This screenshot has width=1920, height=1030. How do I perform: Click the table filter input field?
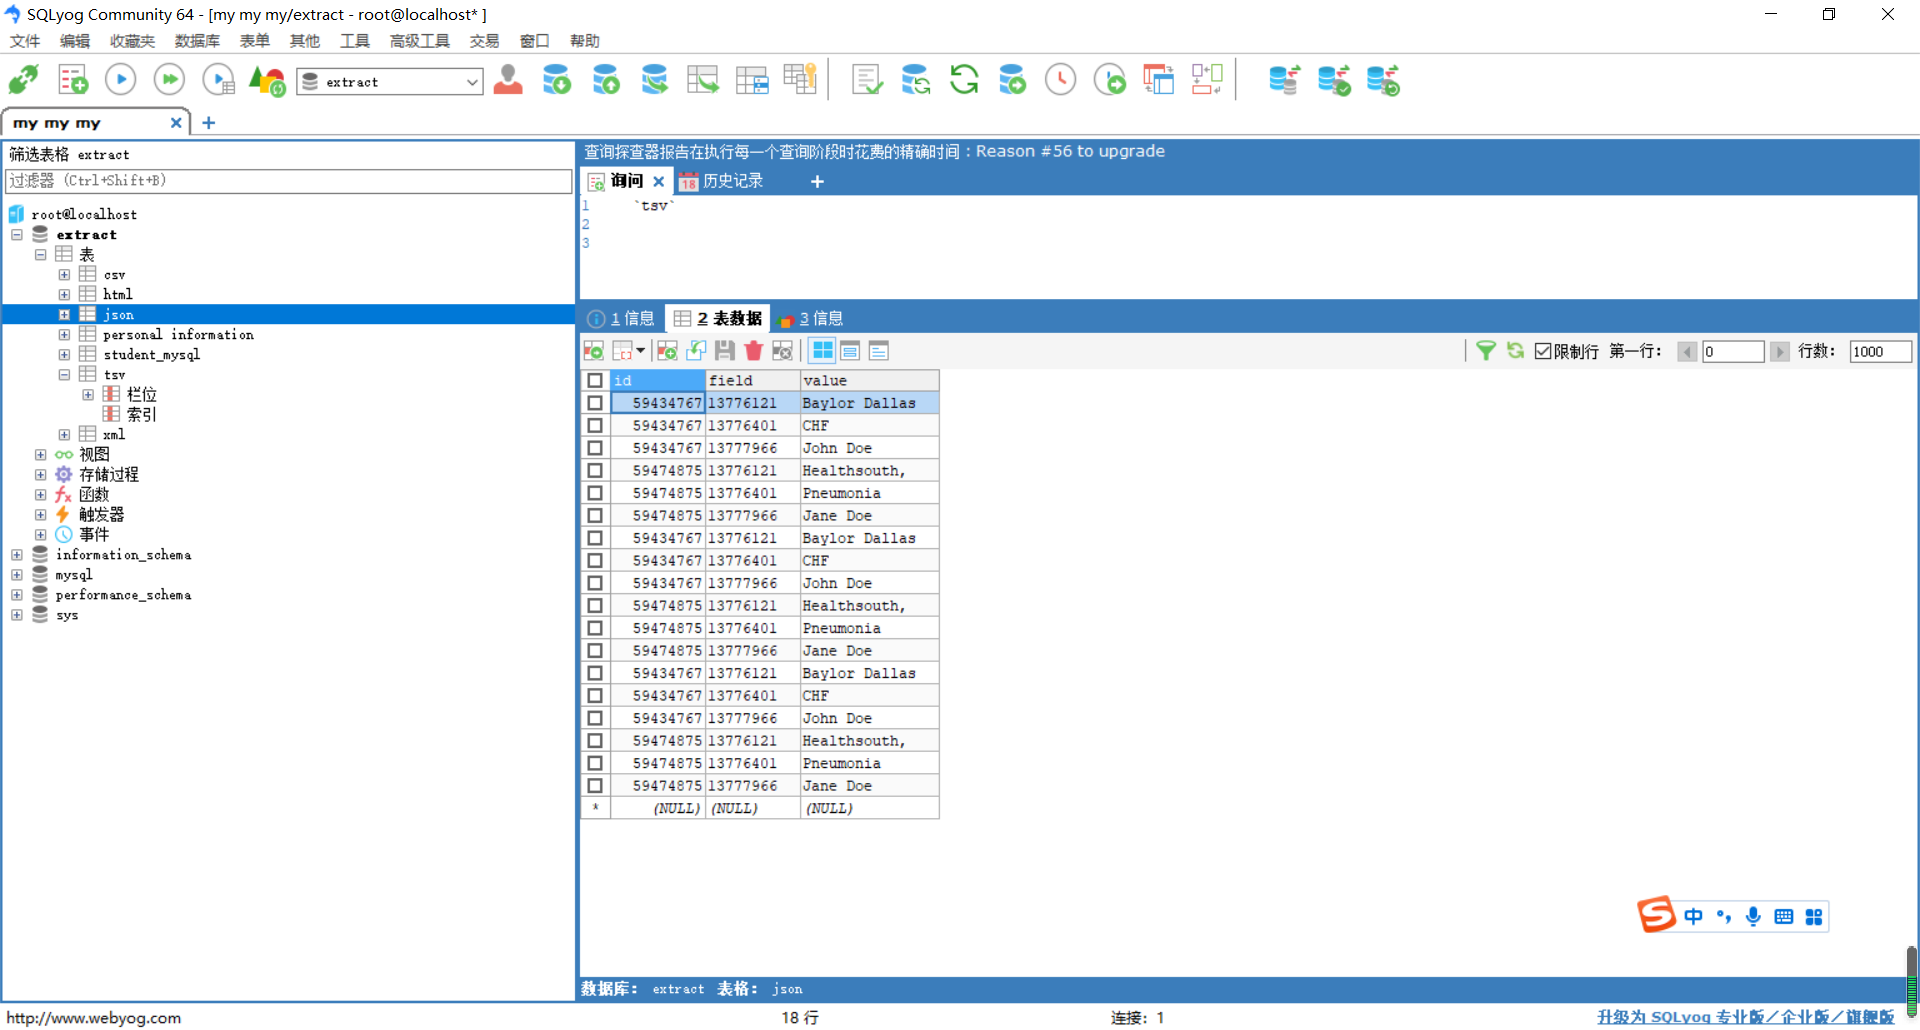coord(289,181)
